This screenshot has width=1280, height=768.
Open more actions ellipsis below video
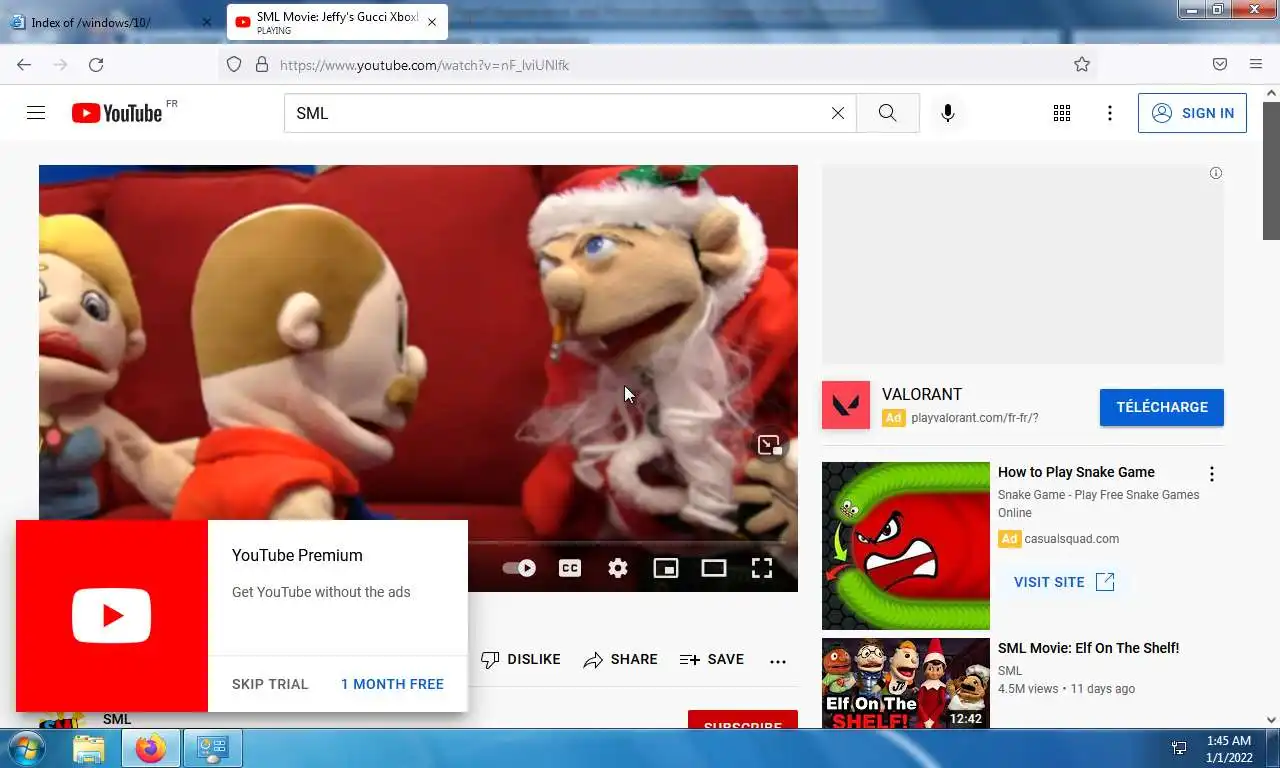(x=778, y=660)
